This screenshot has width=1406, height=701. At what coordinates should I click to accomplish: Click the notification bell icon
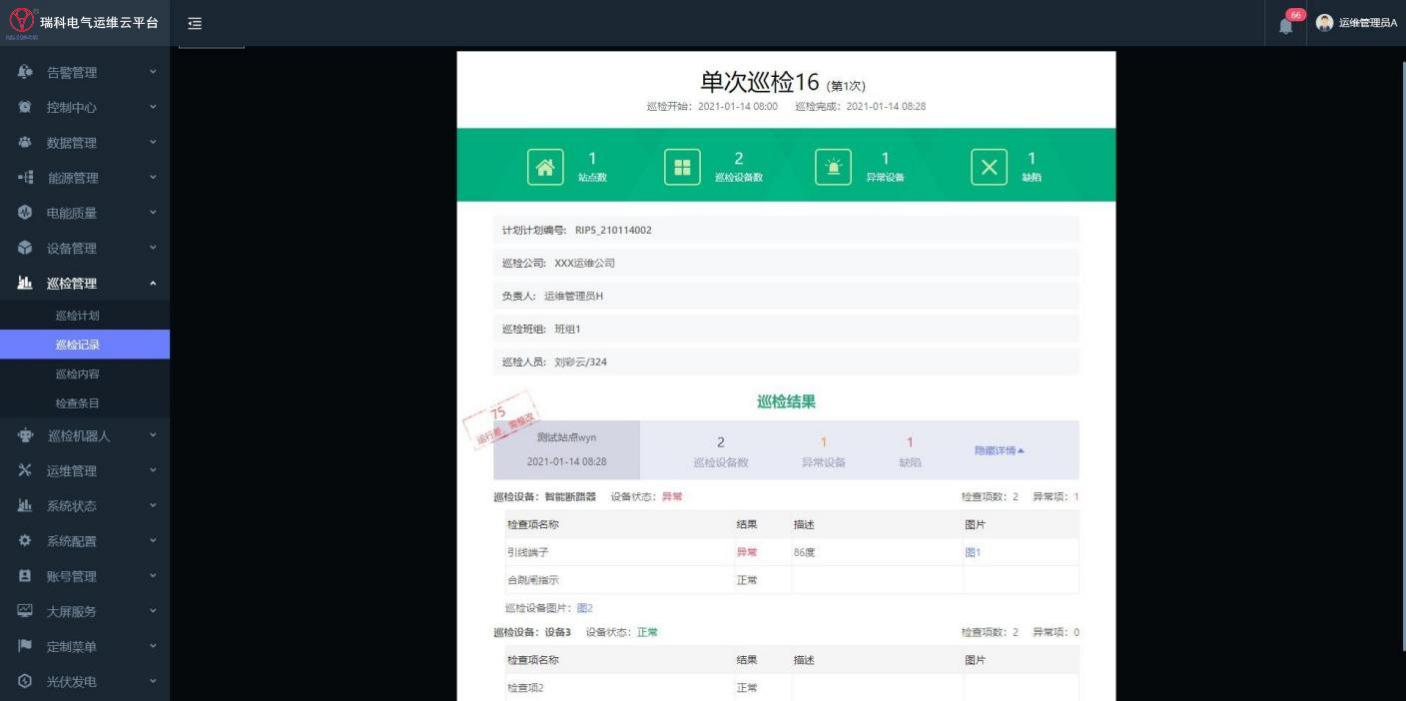coord(1286,25)
